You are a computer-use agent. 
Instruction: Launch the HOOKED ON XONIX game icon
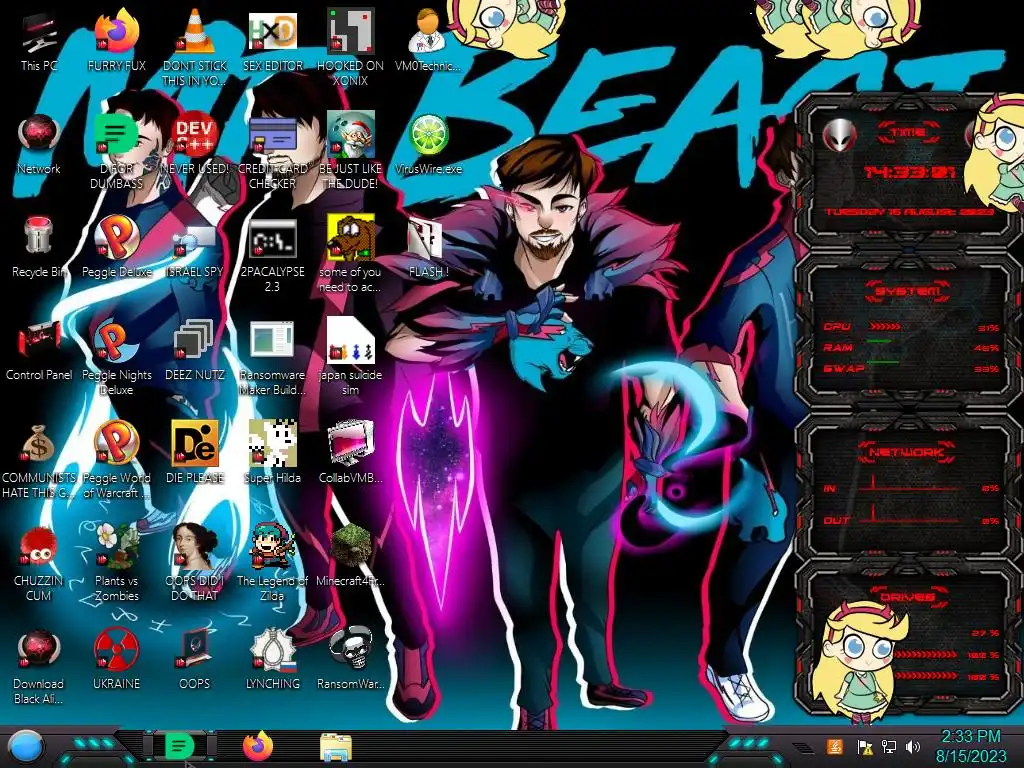click(350, 47)
